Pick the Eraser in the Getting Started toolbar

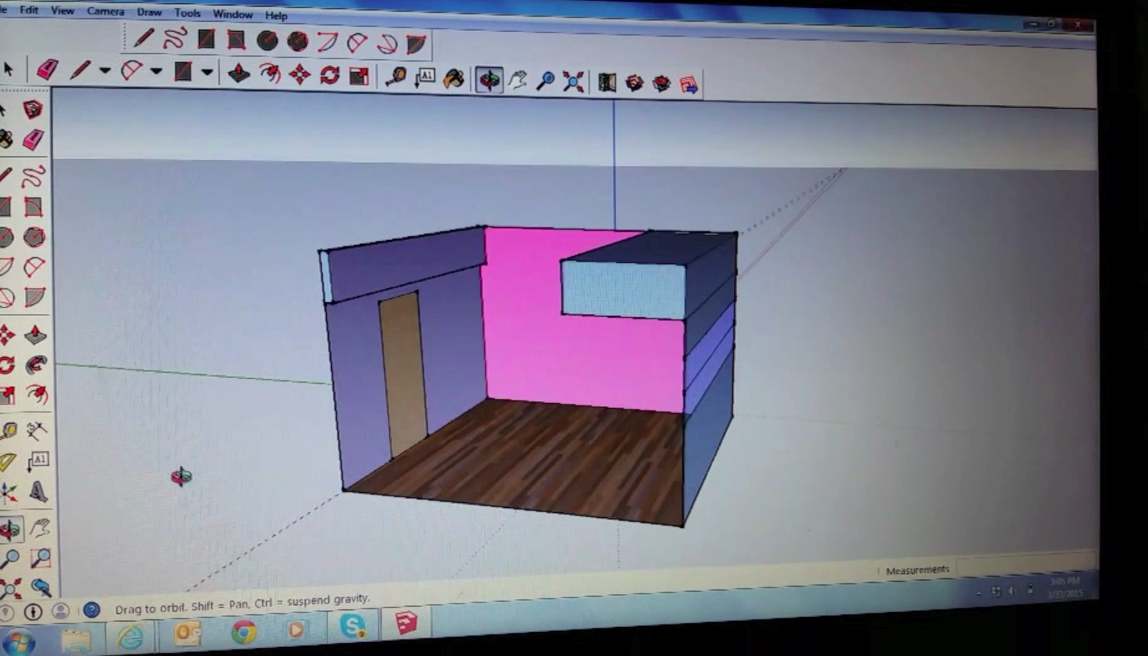pyautogui.click(x=48, y=70)
